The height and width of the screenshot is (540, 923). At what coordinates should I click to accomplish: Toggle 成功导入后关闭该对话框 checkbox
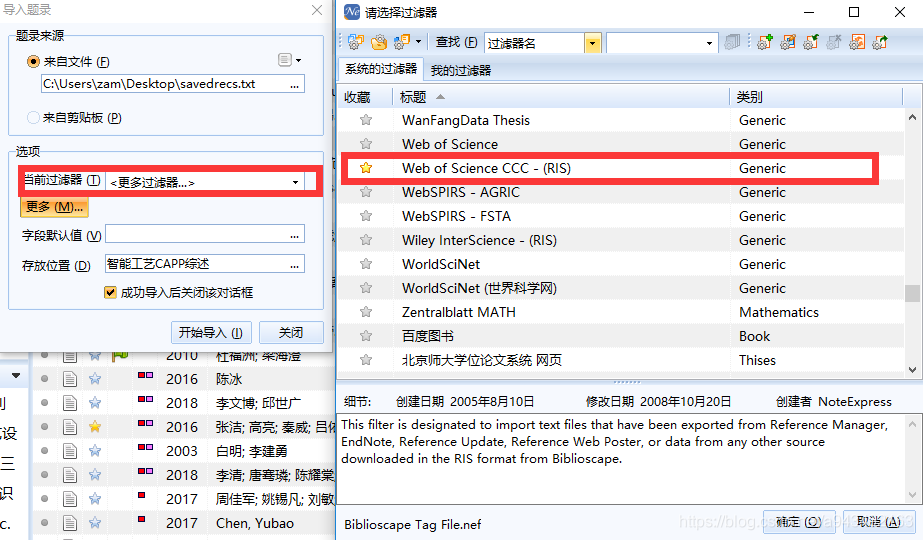click(x=110, y=293)
